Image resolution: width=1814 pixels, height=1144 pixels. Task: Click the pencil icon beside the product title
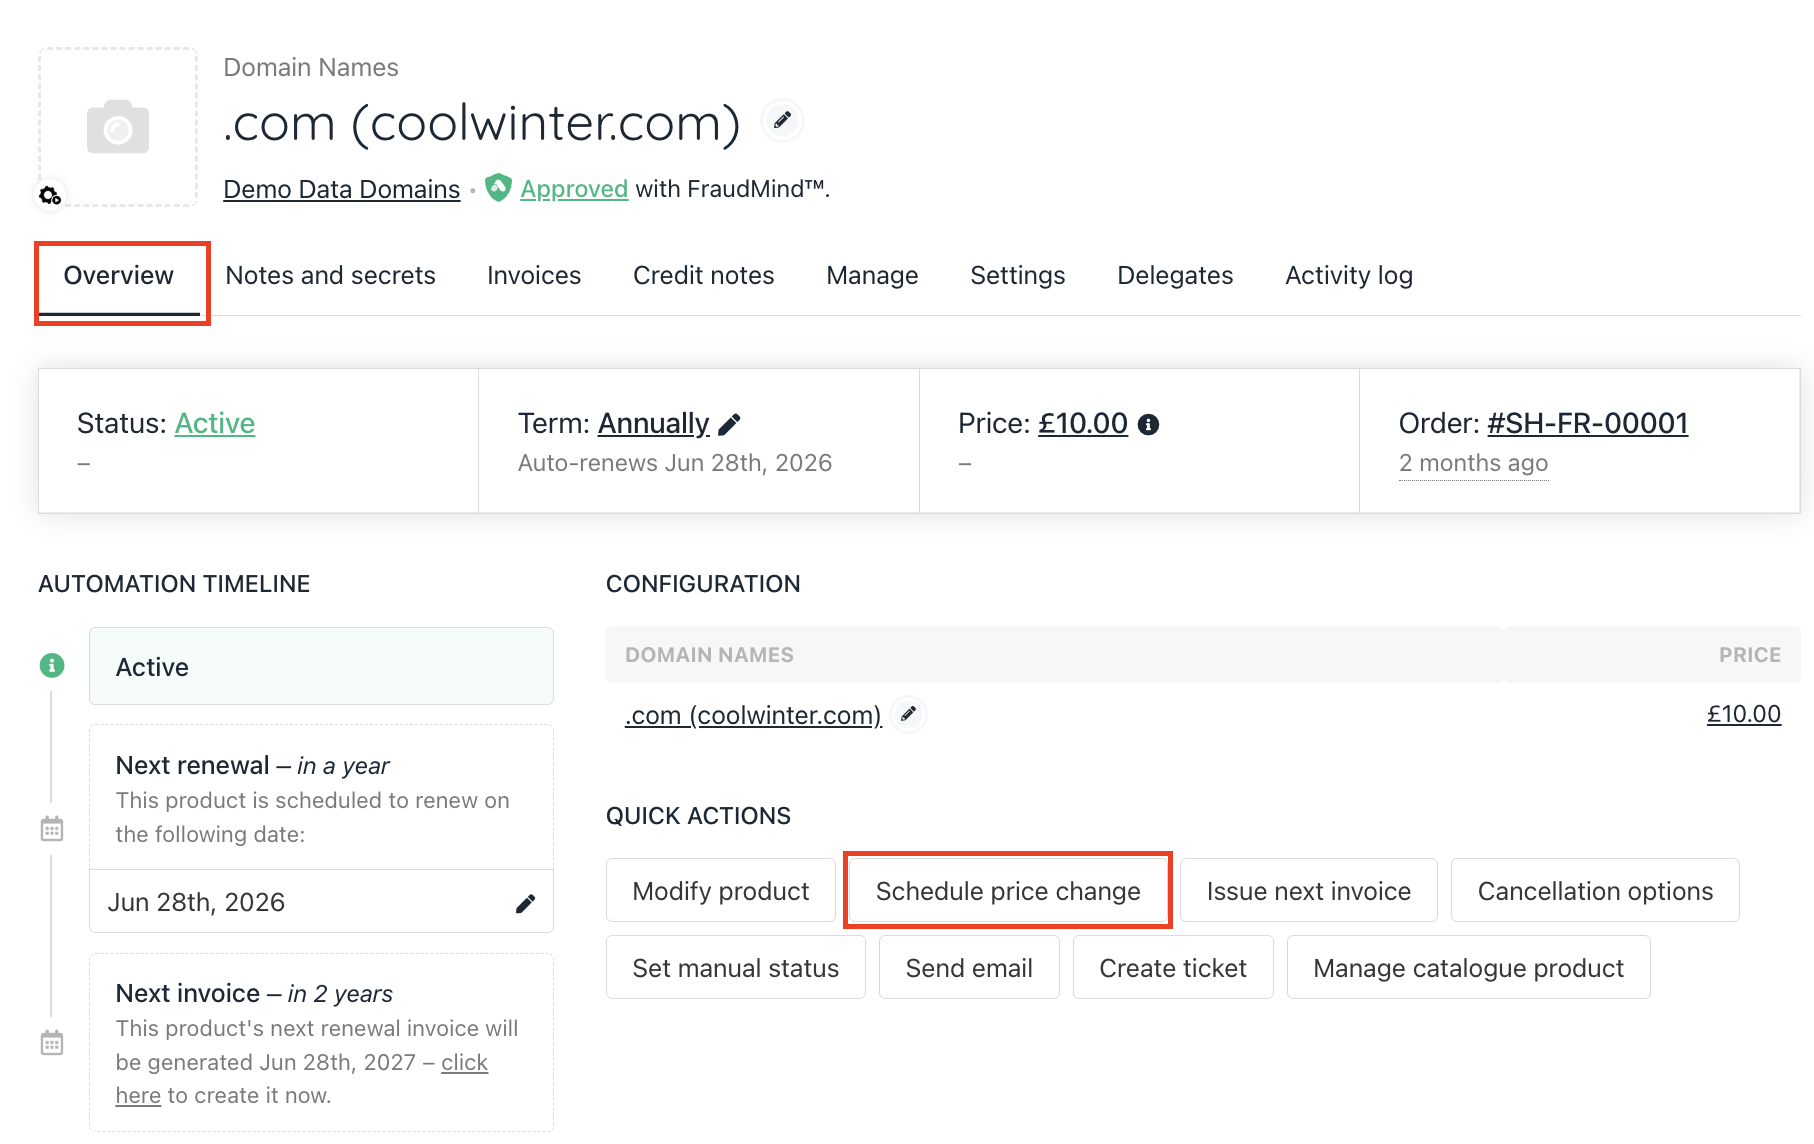tap(782, 121)
